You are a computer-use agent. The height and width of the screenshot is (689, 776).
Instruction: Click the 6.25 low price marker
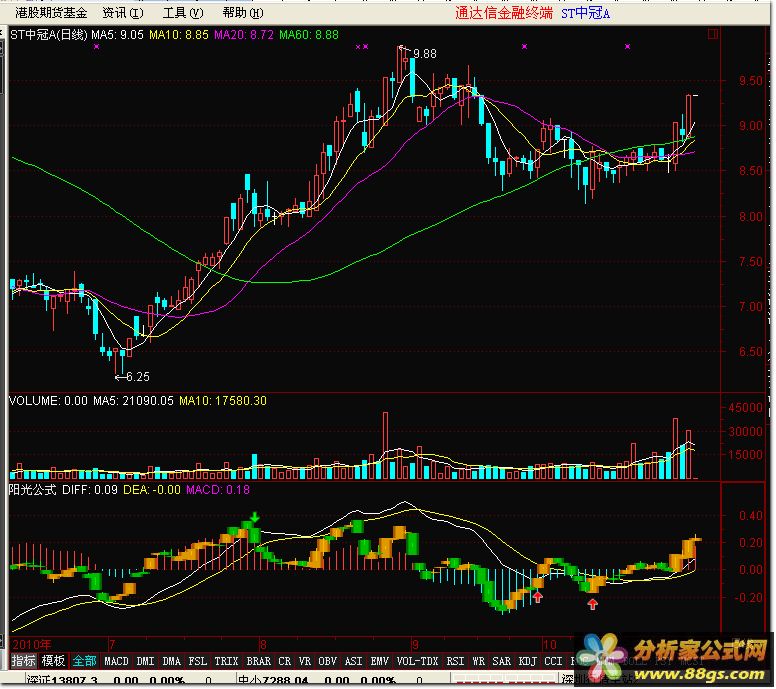pyautogui.click(x=138, y=377)
